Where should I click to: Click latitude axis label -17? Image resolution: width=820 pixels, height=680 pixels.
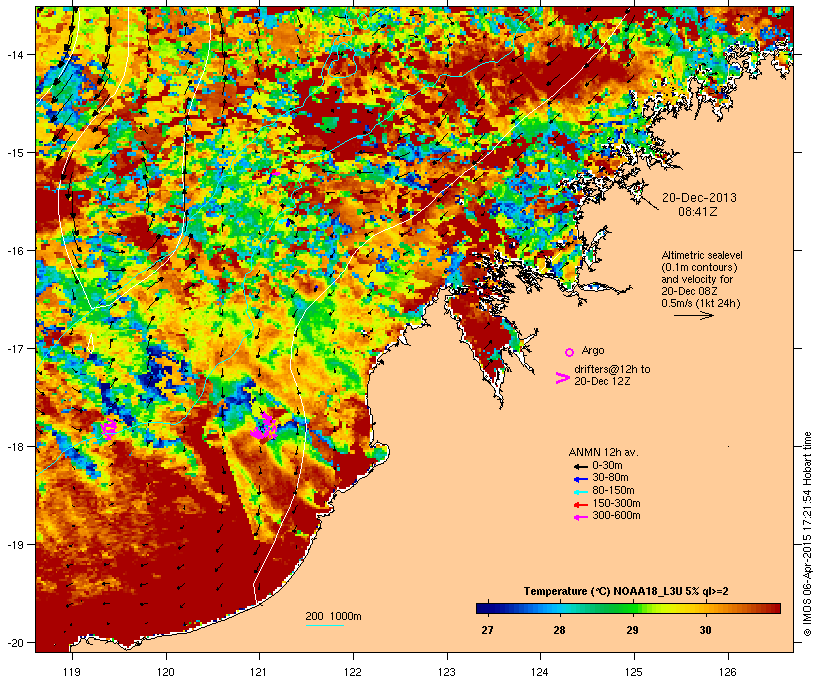tap(14, 348)
